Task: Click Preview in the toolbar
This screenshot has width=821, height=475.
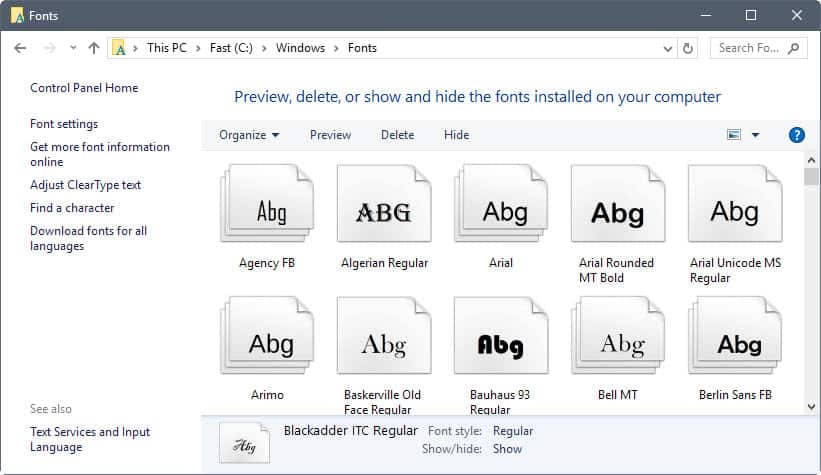Action: [330, 135]
